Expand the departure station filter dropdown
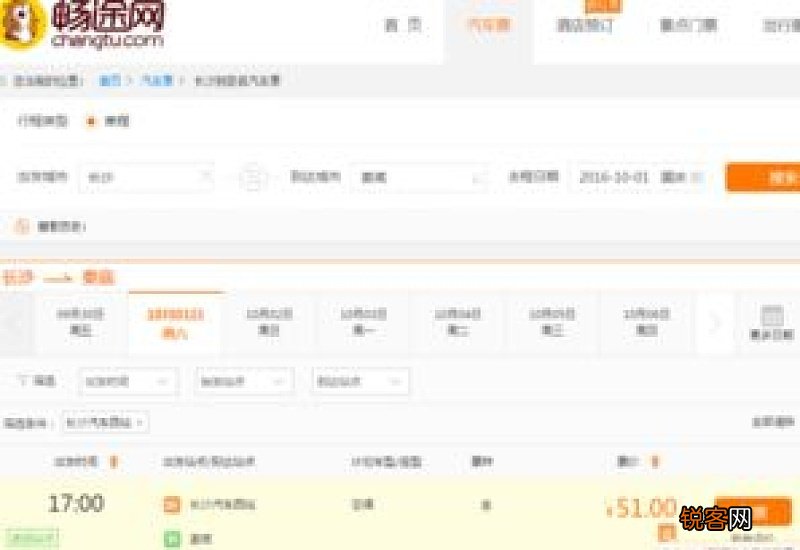Screen dimensions: 800x550 pyautogui.click(x=244, y=382)
